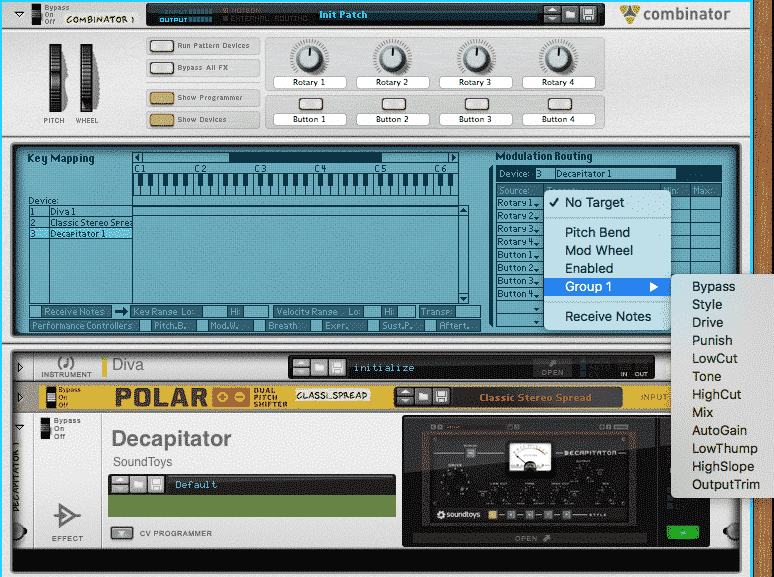Open the Decapitator plugin window
This screenshot has height=577, width=774.
(532, 539)
